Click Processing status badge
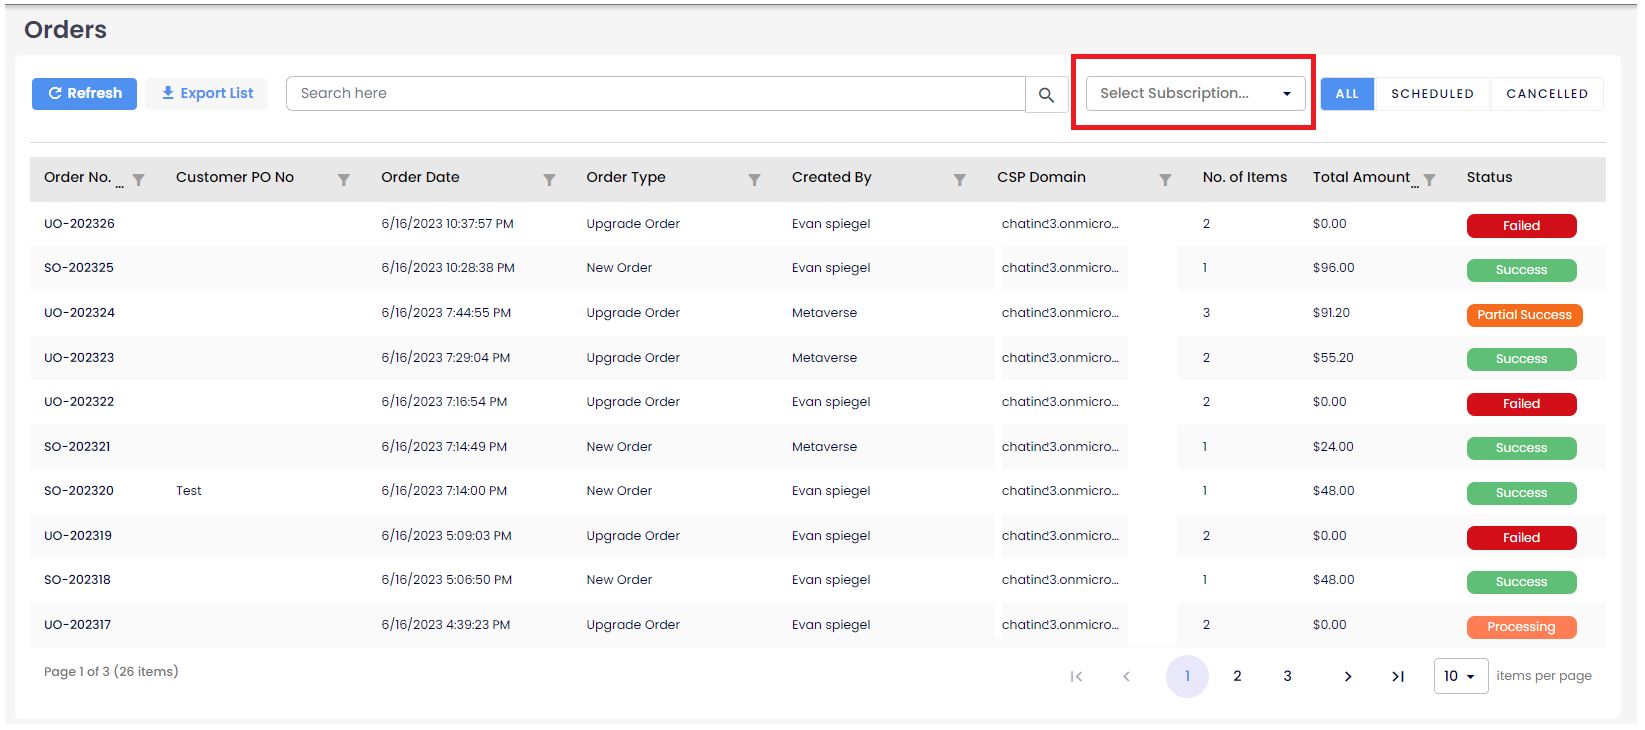Viewport: 1645px width, 730px height. pos(1521,627)
